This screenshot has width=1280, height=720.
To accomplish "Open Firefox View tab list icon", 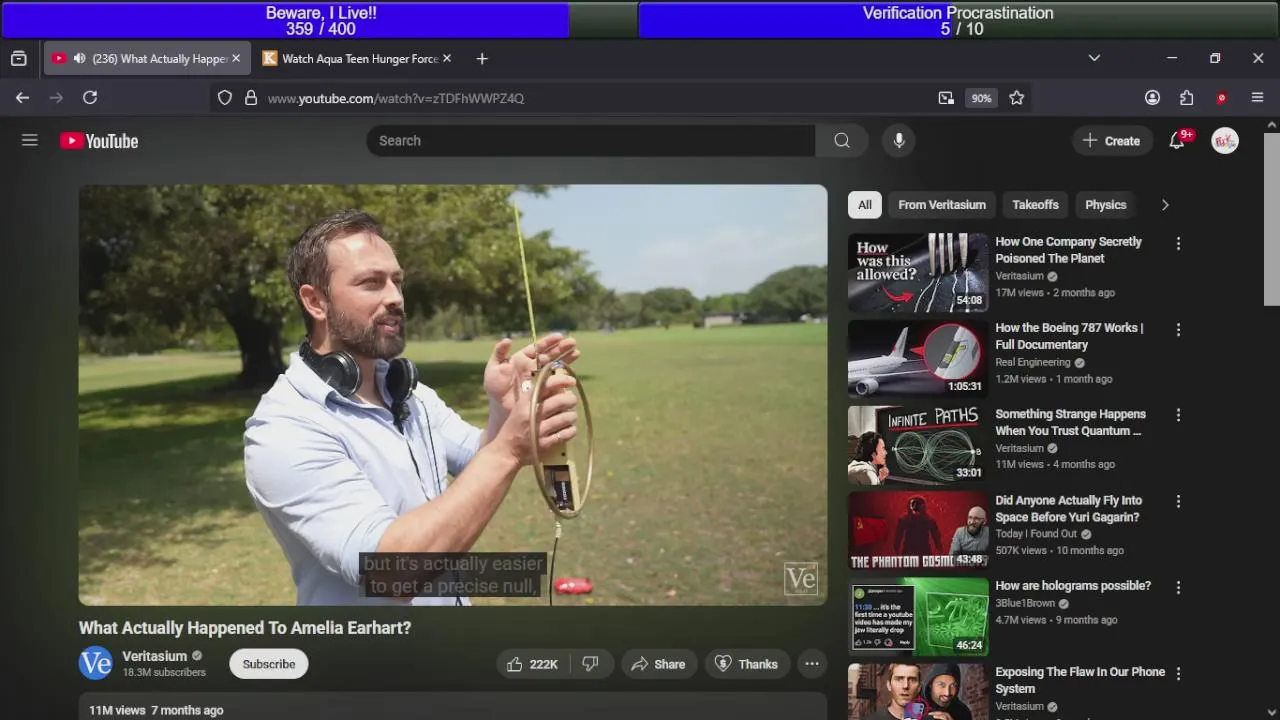I will point(19,59).
